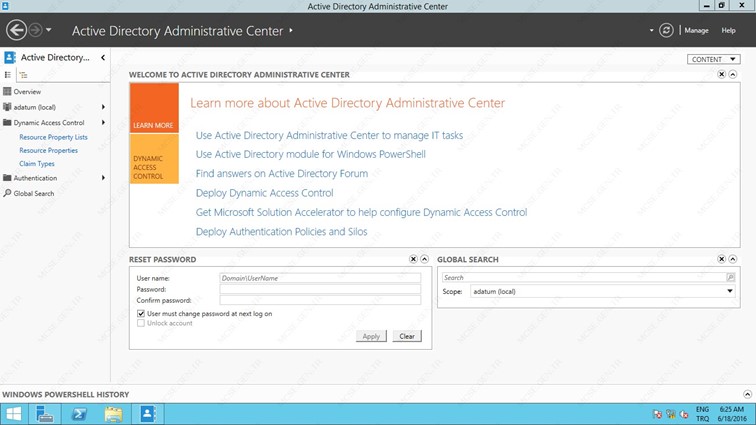Viewport: 756px width, 425px height.
Task: Open 'Learn more about Active Directory Administrative Center'
Action: click(347, 103)
